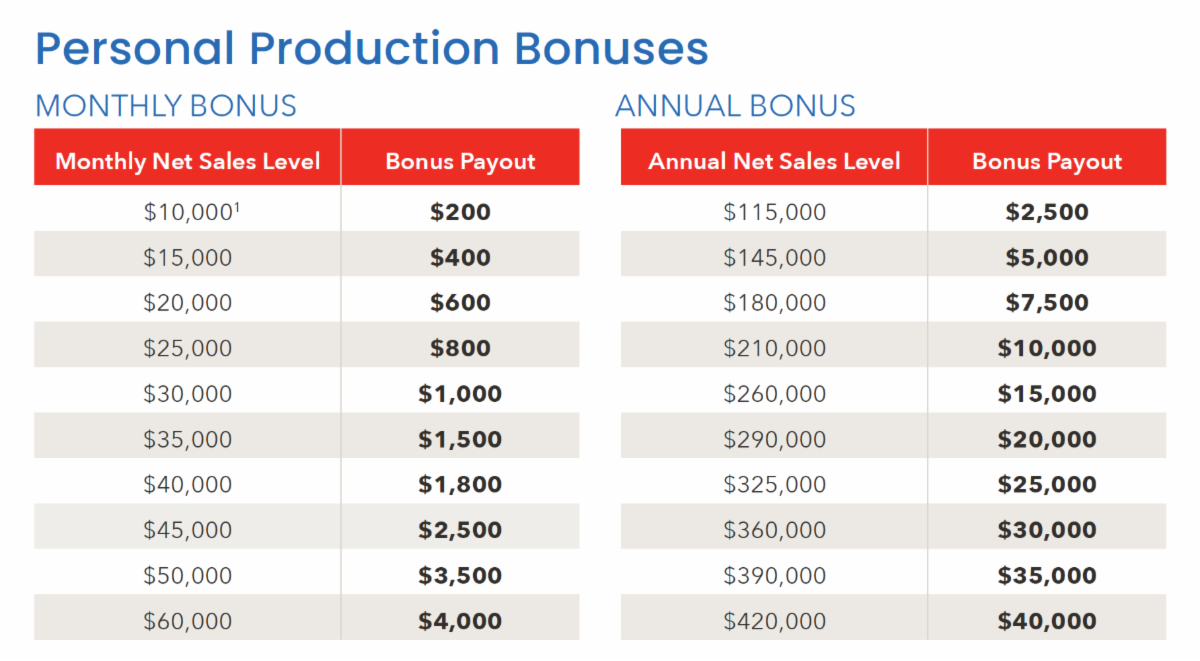
Task: Select the $20,000 annual bonus payout
Action: [x=1047, y=439]
